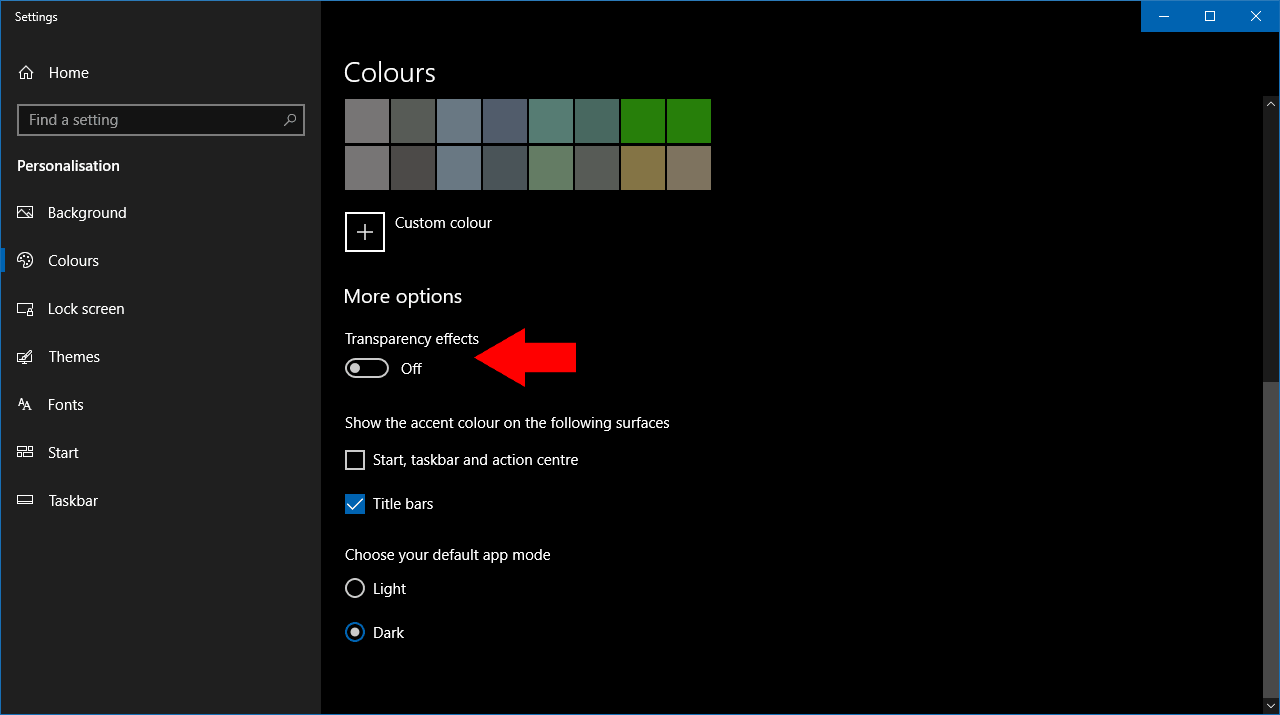This screenshot has height=715, width=1280.
Task: Click the Home house icon
Action: pos(26,73)
